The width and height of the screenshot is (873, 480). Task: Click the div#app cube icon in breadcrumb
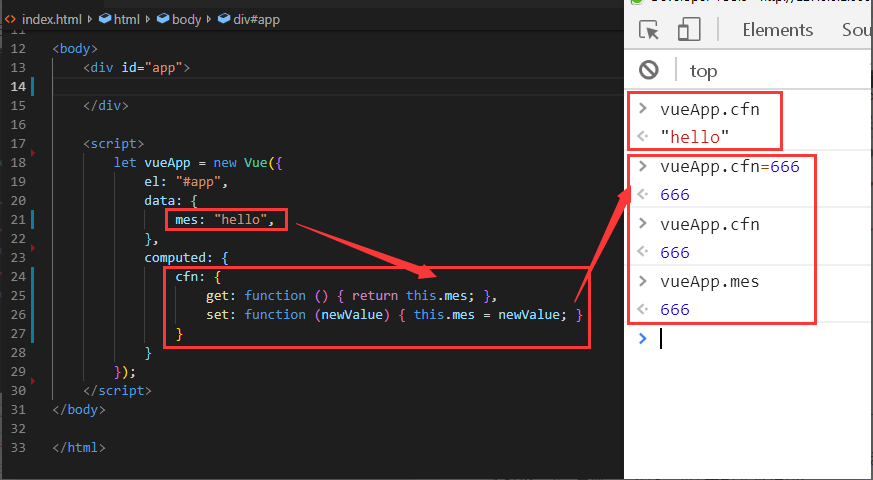tap(224, 19)
